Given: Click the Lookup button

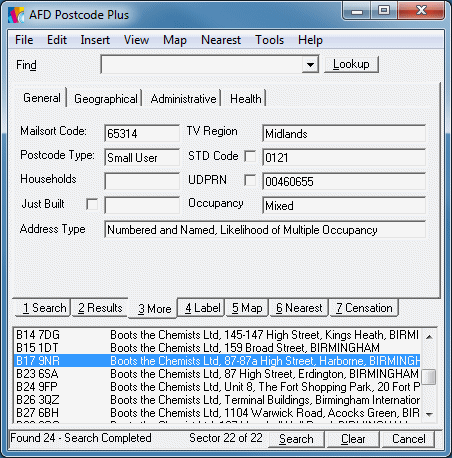Looking at the screenshot, I should (351, 64).
